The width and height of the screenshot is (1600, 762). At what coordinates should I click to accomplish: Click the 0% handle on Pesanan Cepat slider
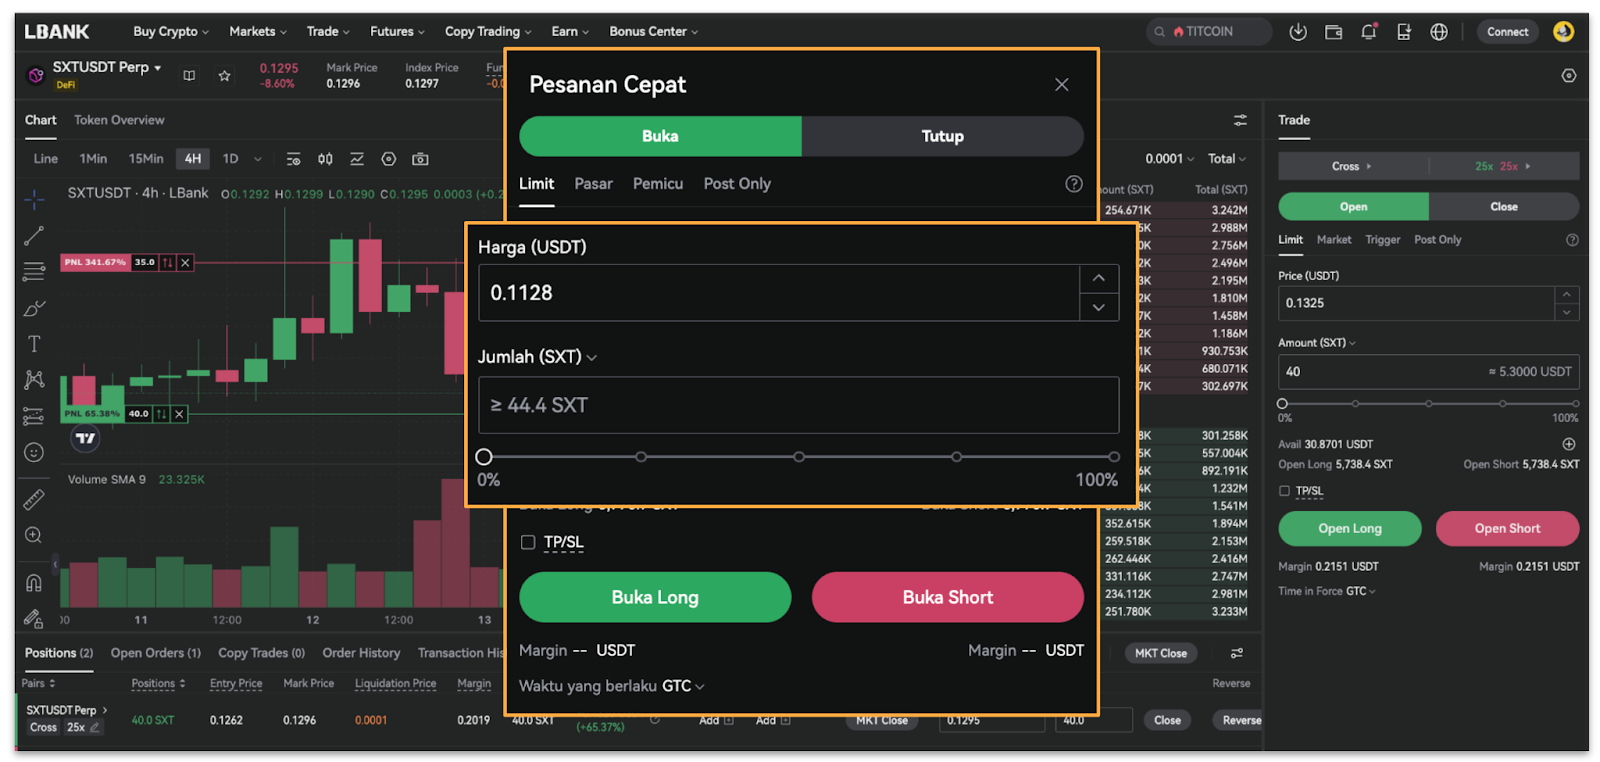click(484, 457)
